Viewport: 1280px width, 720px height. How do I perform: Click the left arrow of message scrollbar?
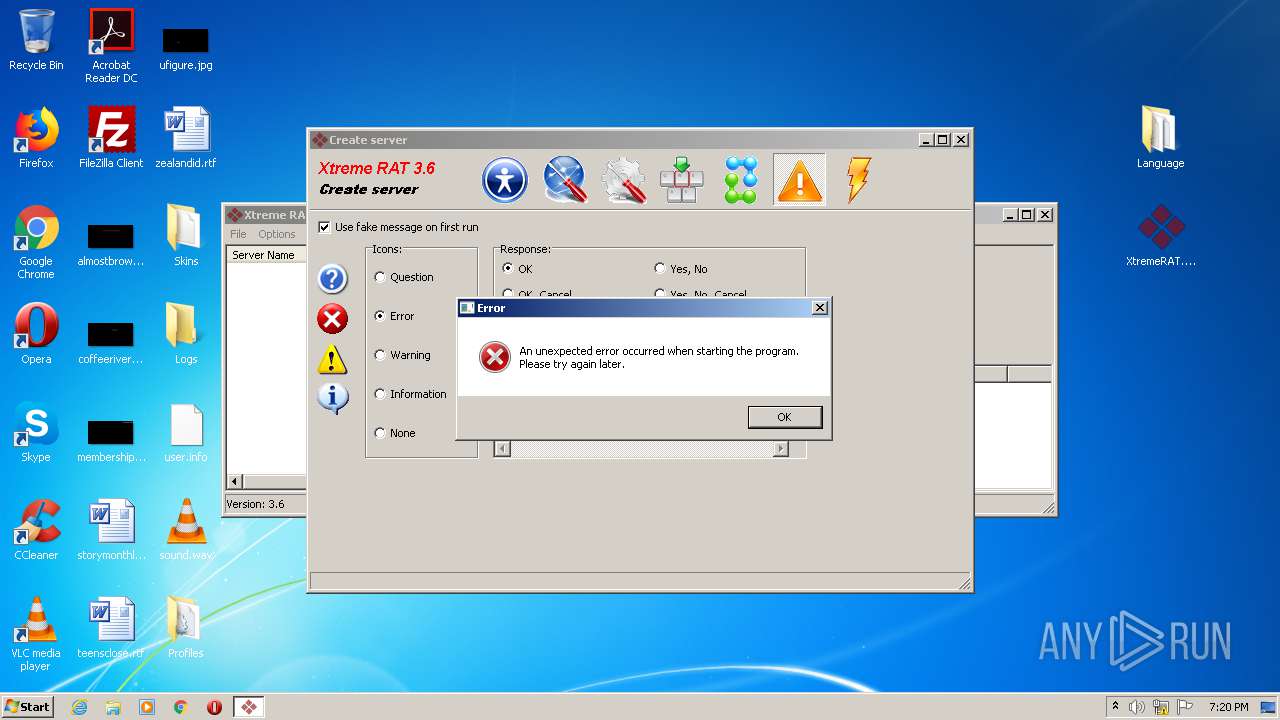pos(503,449)
